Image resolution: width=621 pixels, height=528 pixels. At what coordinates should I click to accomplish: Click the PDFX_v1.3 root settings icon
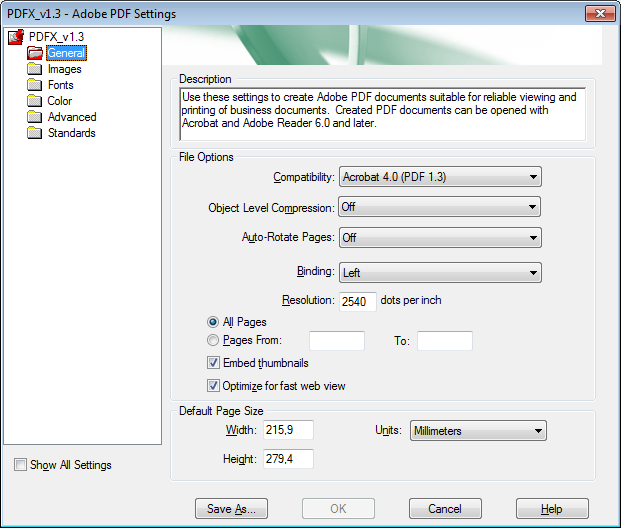pyautogui.click(x=16, y=37)
